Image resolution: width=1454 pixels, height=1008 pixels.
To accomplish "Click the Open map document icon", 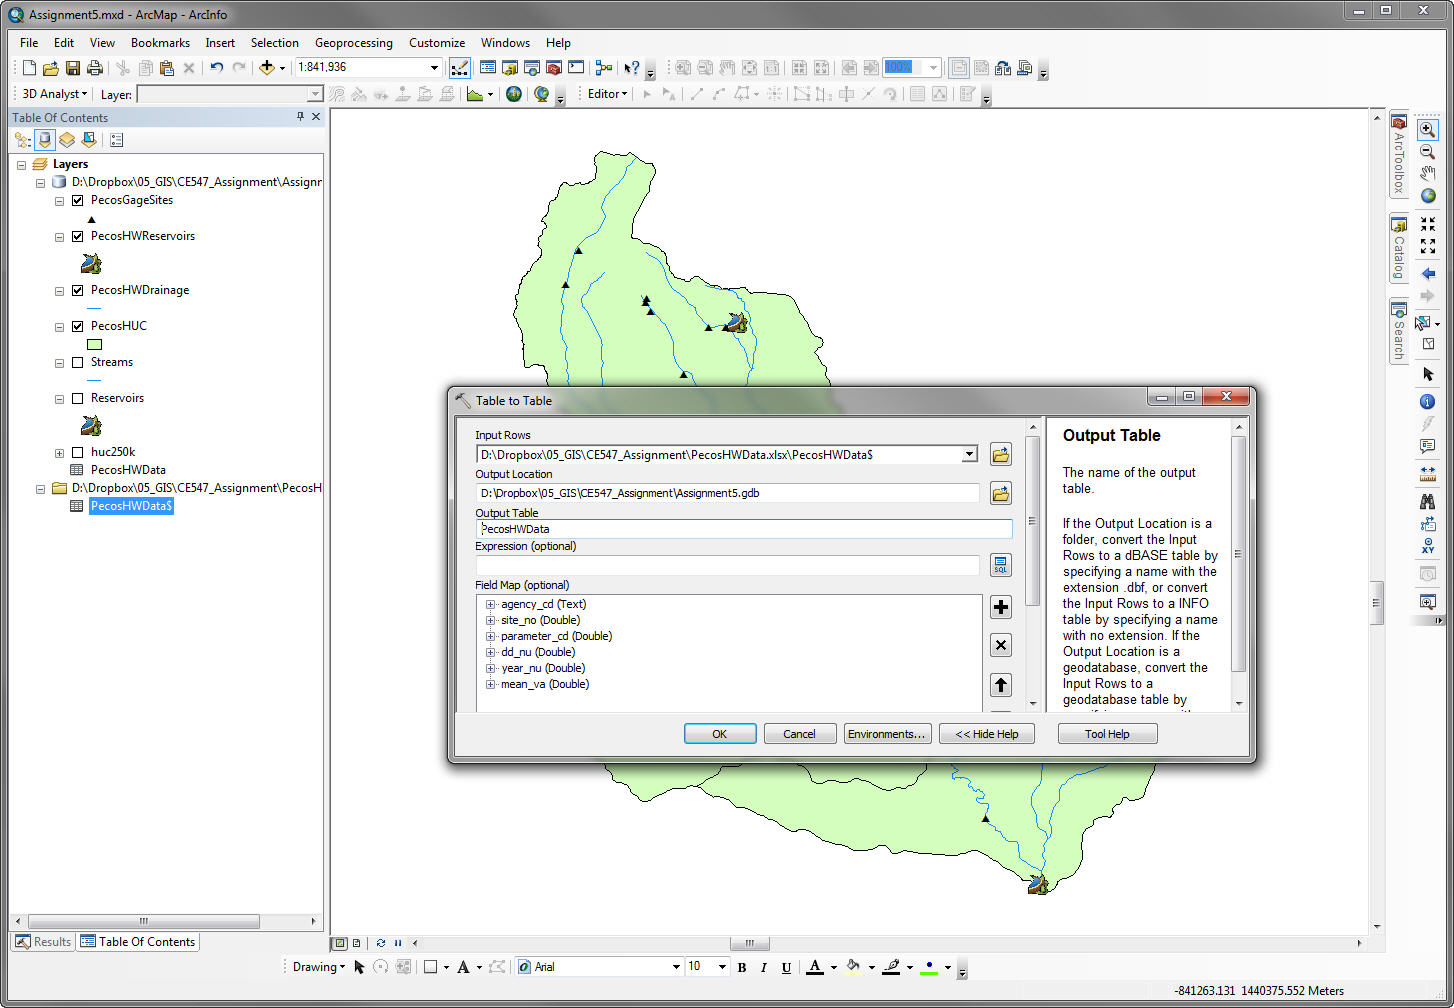I will click(51, 68).
